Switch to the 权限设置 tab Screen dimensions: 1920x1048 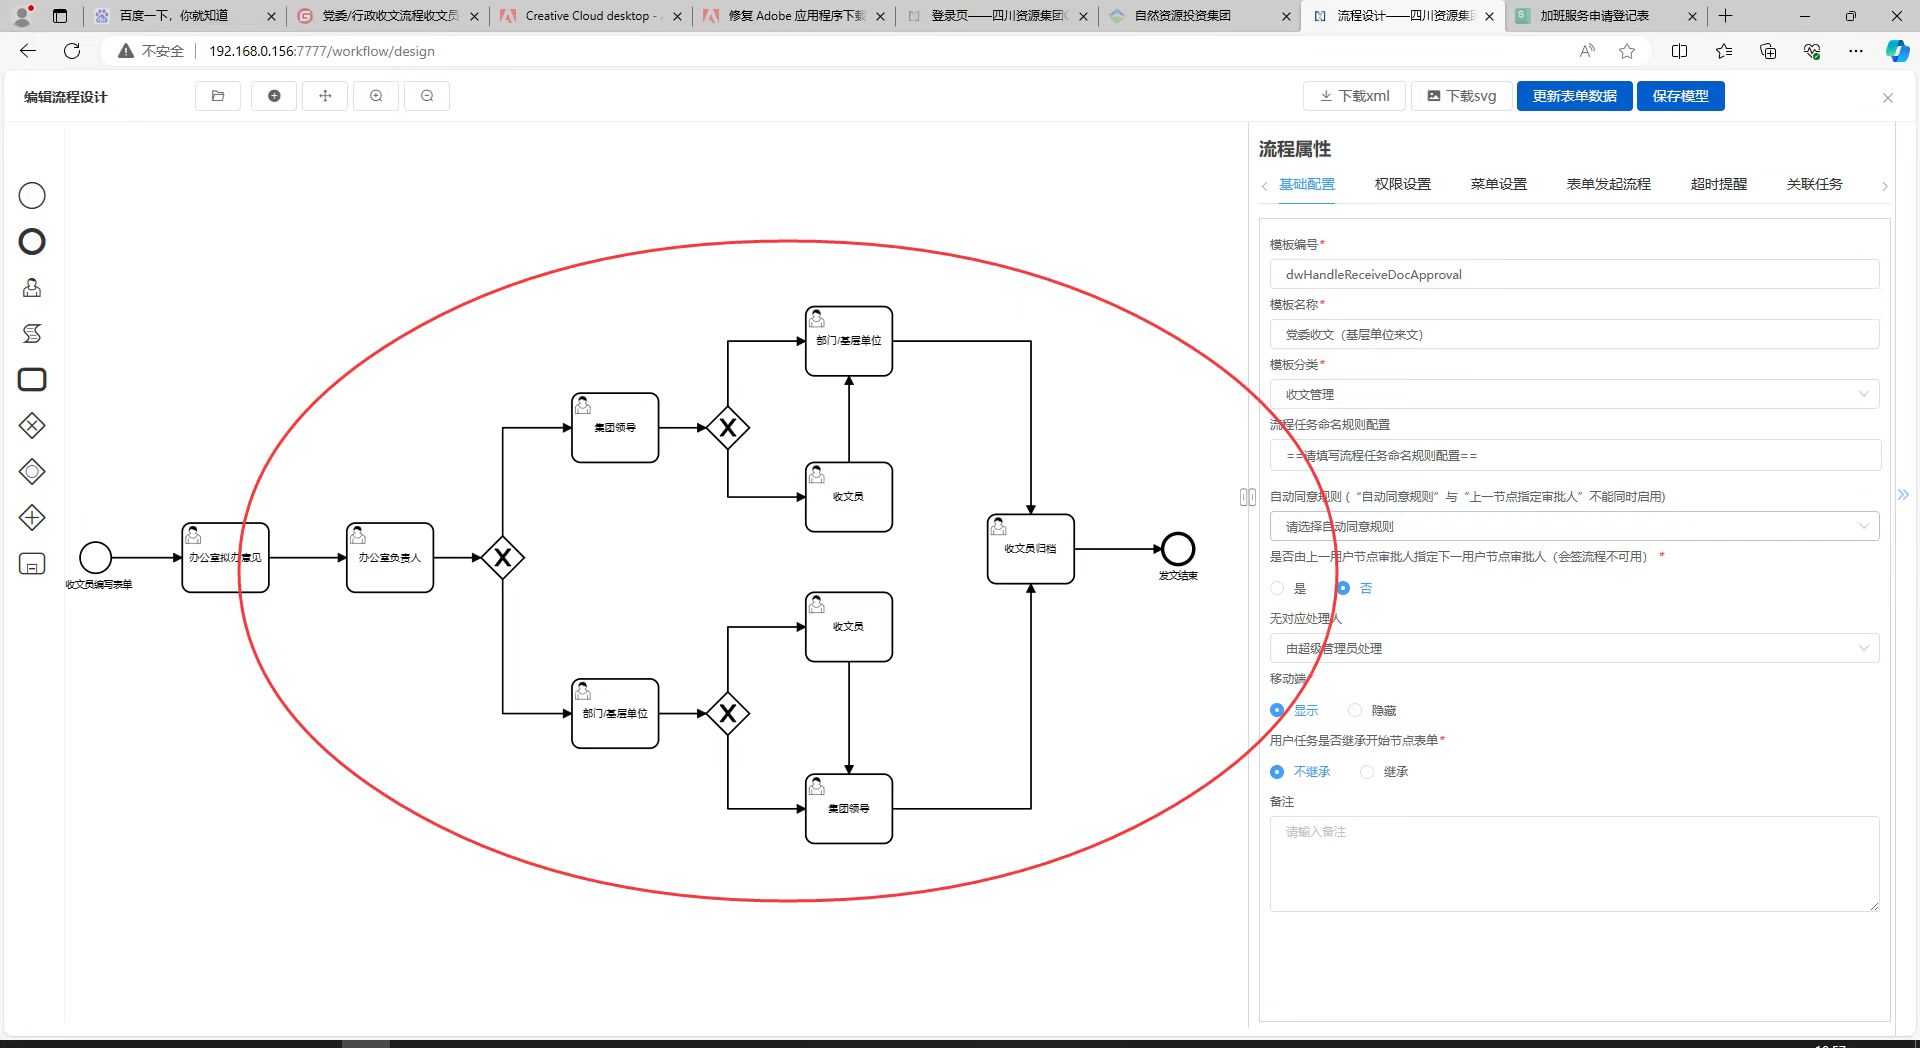(x=1402, y=184)
